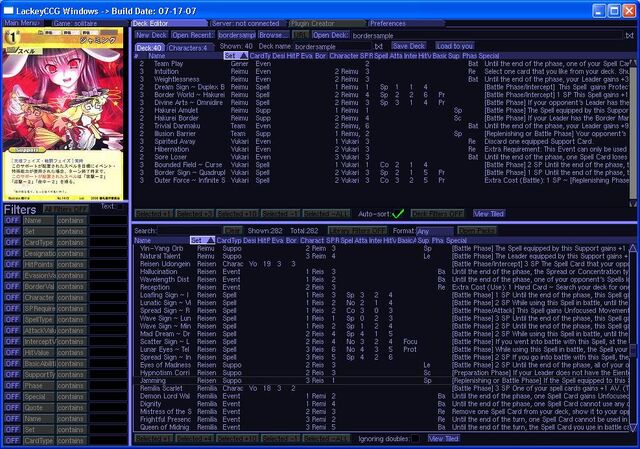Click the upper View Tiled button

[489, 213]
